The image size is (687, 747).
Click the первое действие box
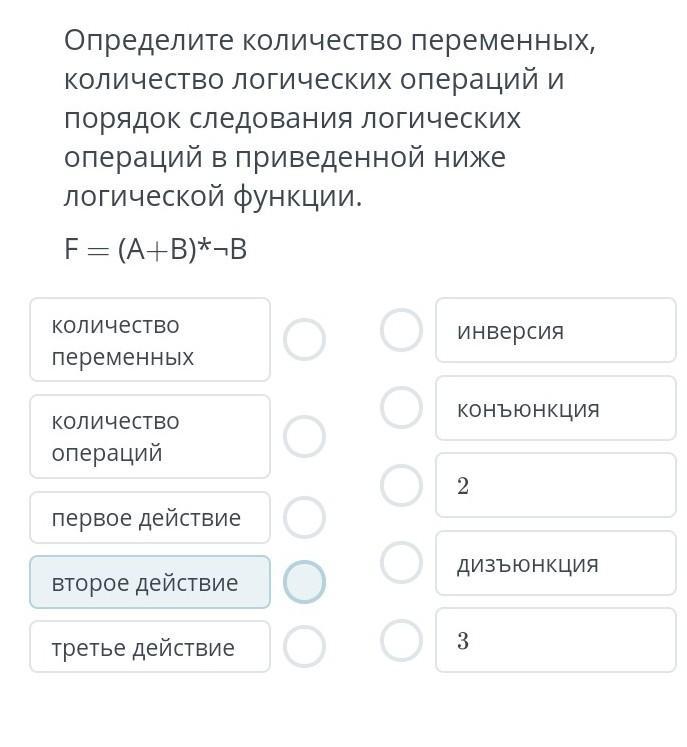(150, 517)
